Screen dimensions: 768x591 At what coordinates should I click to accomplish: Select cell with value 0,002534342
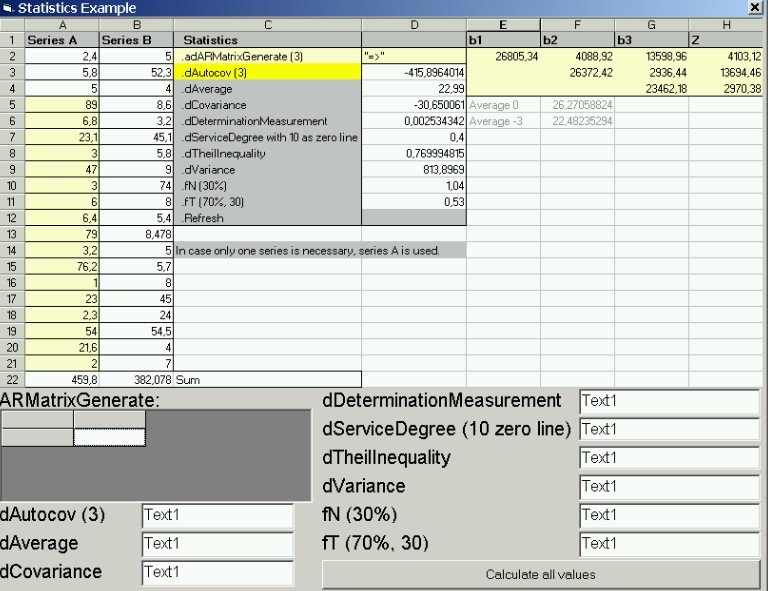click(x=414, y=121)
